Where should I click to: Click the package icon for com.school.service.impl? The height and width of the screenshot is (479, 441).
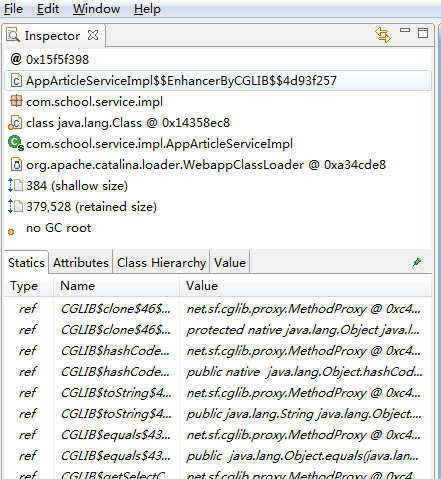[x=16, y=101]
